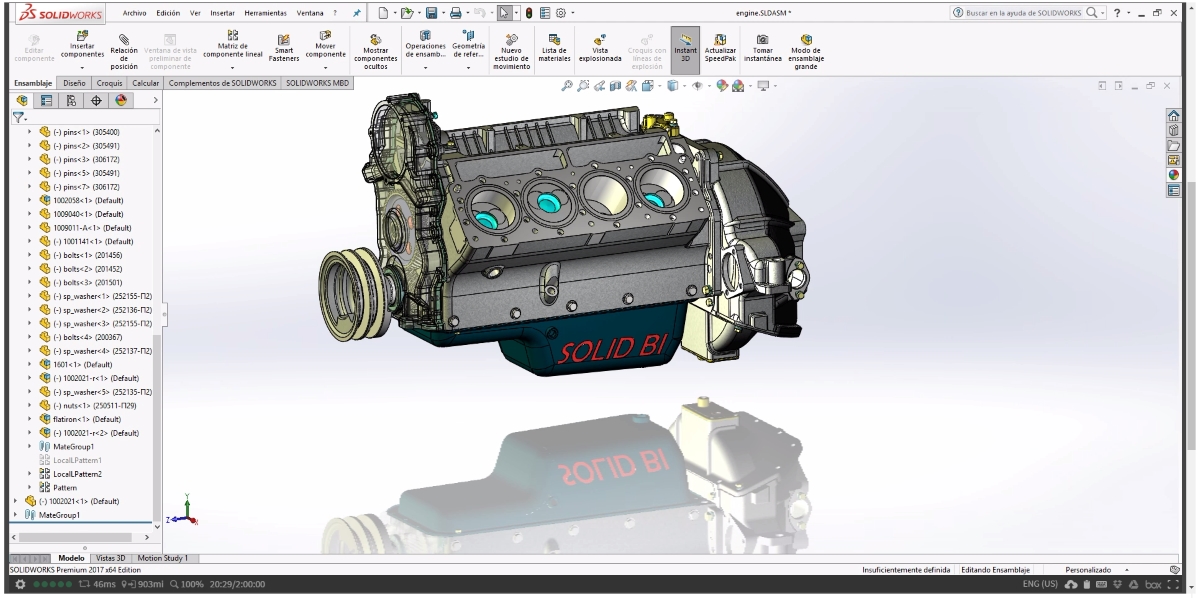The width and height of the screenshot is (1200, 598).
Task: Open Motion Study 1 tab
Action: click(x=162, y=558)
